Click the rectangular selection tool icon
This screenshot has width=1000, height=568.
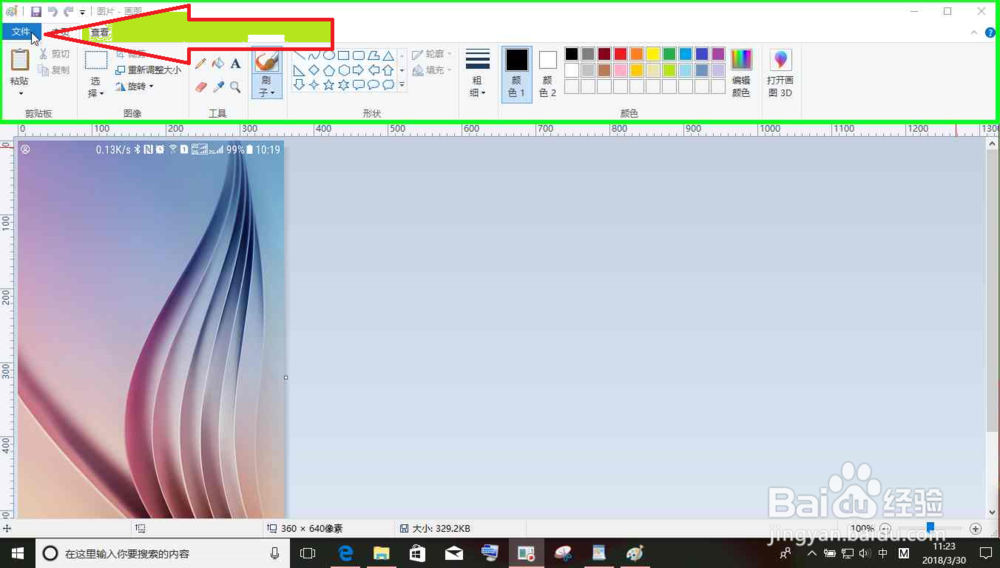pyautogui.click(x=96, y=61)
